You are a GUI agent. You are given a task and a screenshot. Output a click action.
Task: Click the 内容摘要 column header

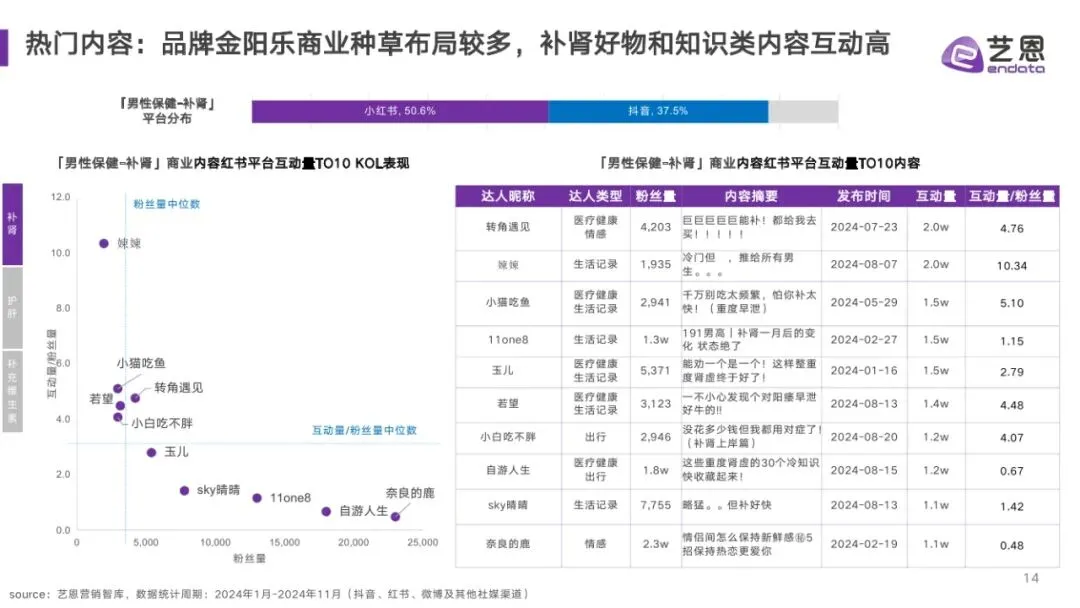pyautogui.click(x=751, y=196)
